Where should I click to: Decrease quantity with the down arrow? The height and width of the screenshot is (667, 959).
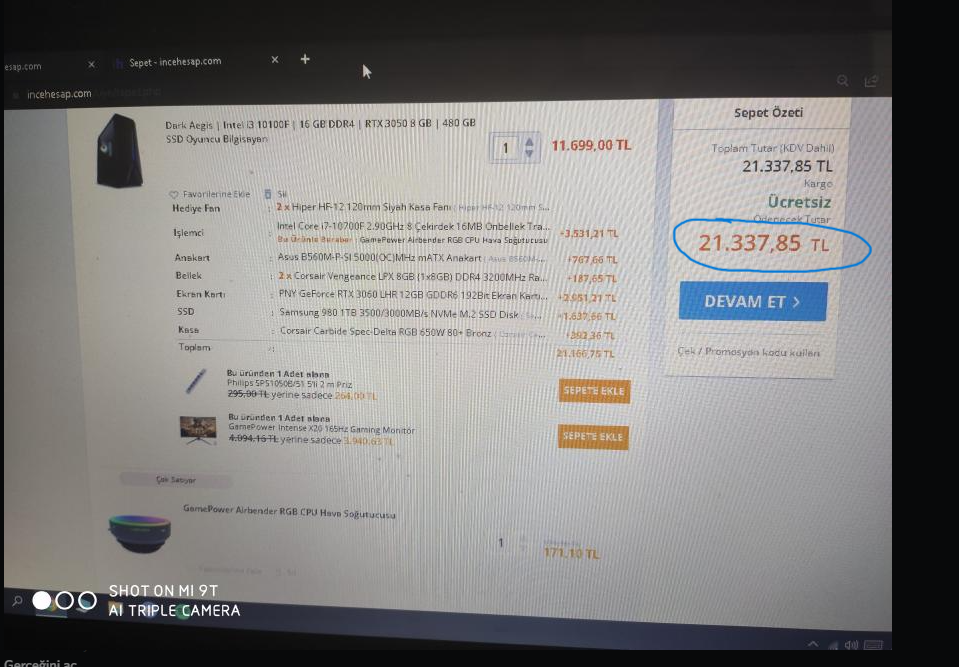click(529, 153)
